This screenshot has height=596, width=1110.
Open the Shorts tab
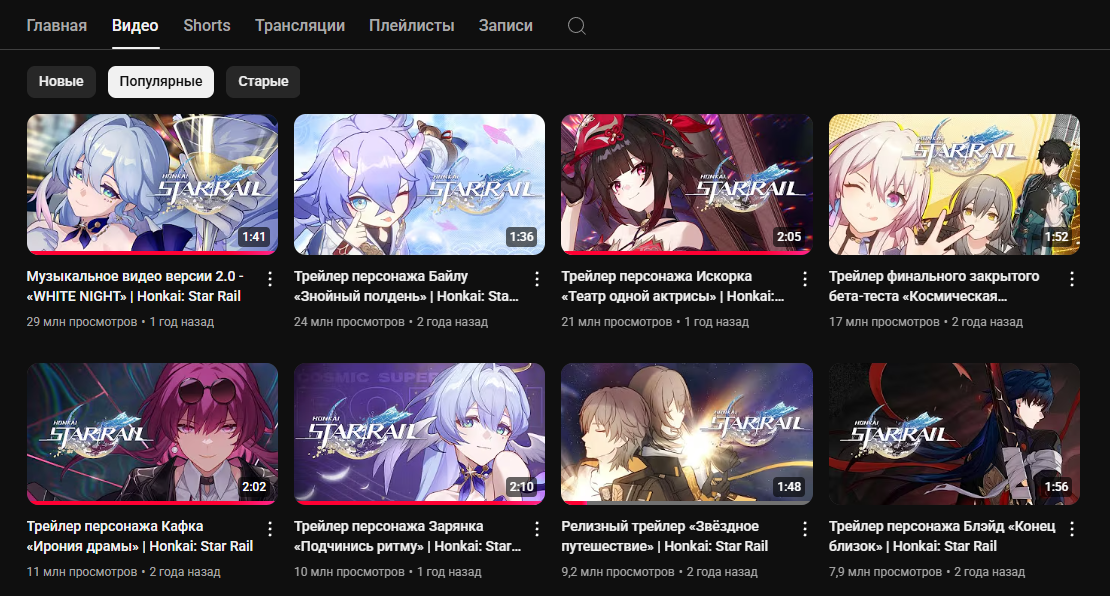pyautogui.click(x=207, y=25)
